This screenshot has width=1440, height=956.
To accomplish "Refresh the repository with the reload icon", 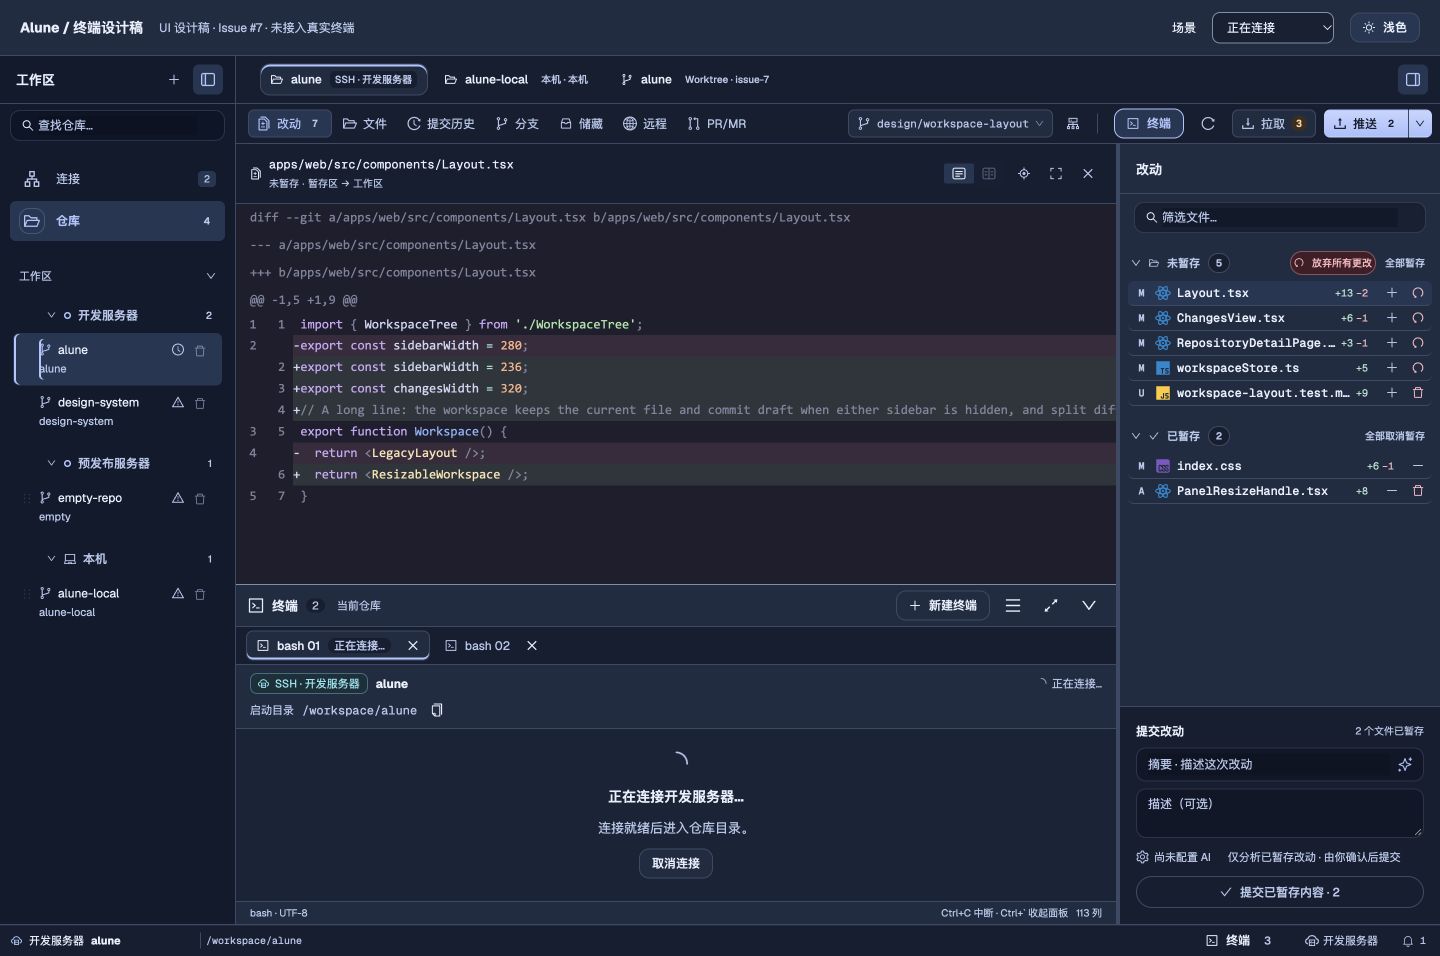I will (1208, 124).
